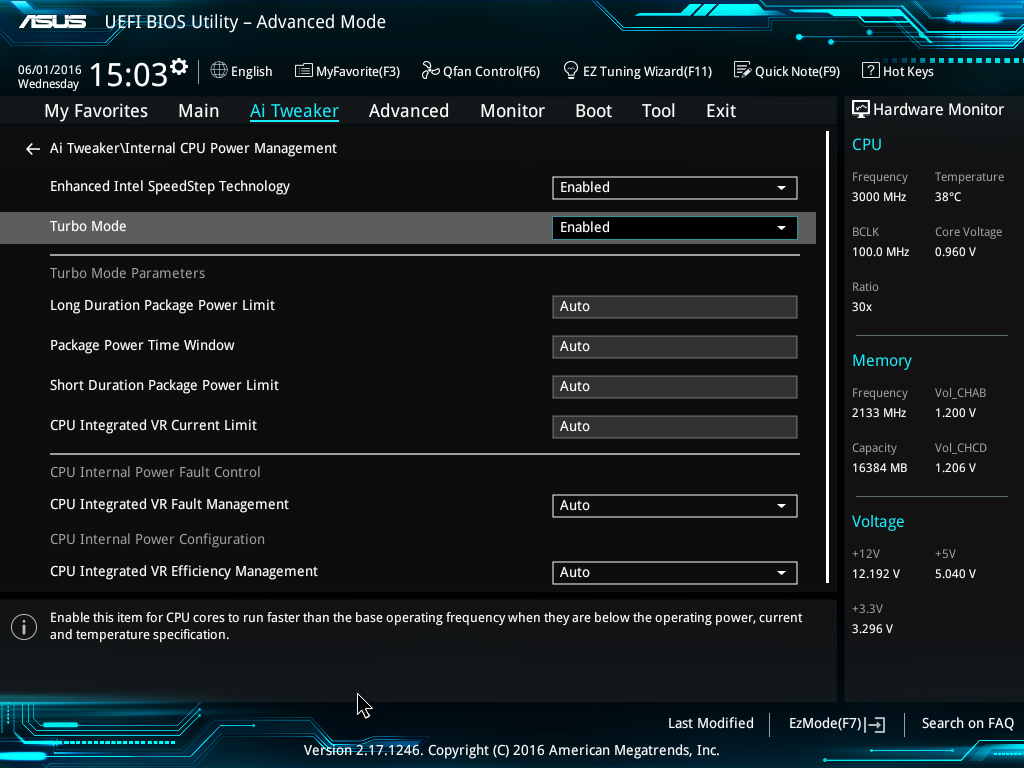Click Long Duration Package Power Limit field

[675, 307]
